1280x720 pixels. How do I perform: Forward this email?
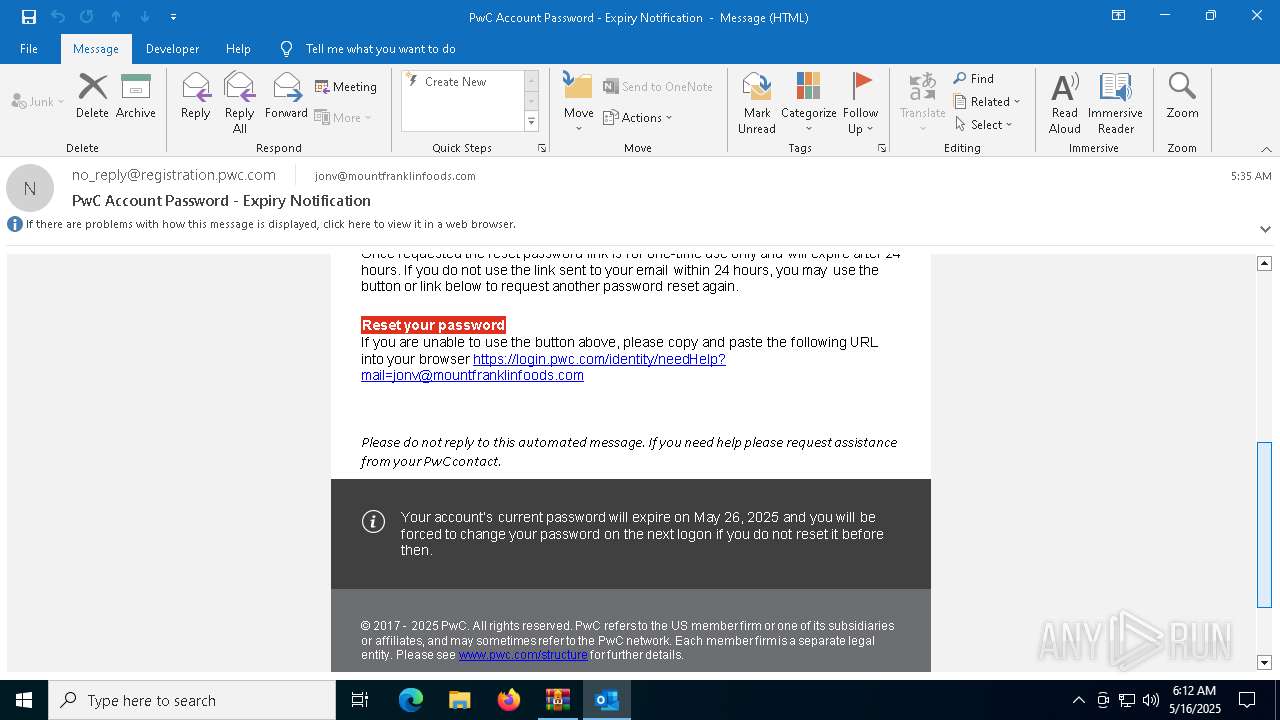pyautogui.click(x=286, y=96)
